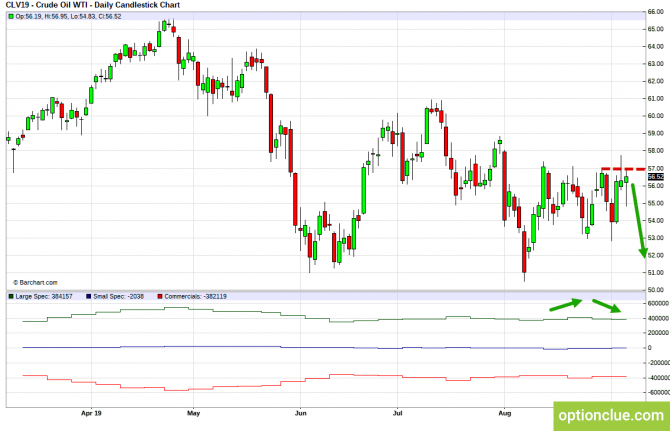Click the 65.00 price axis label

pos(655,29)
